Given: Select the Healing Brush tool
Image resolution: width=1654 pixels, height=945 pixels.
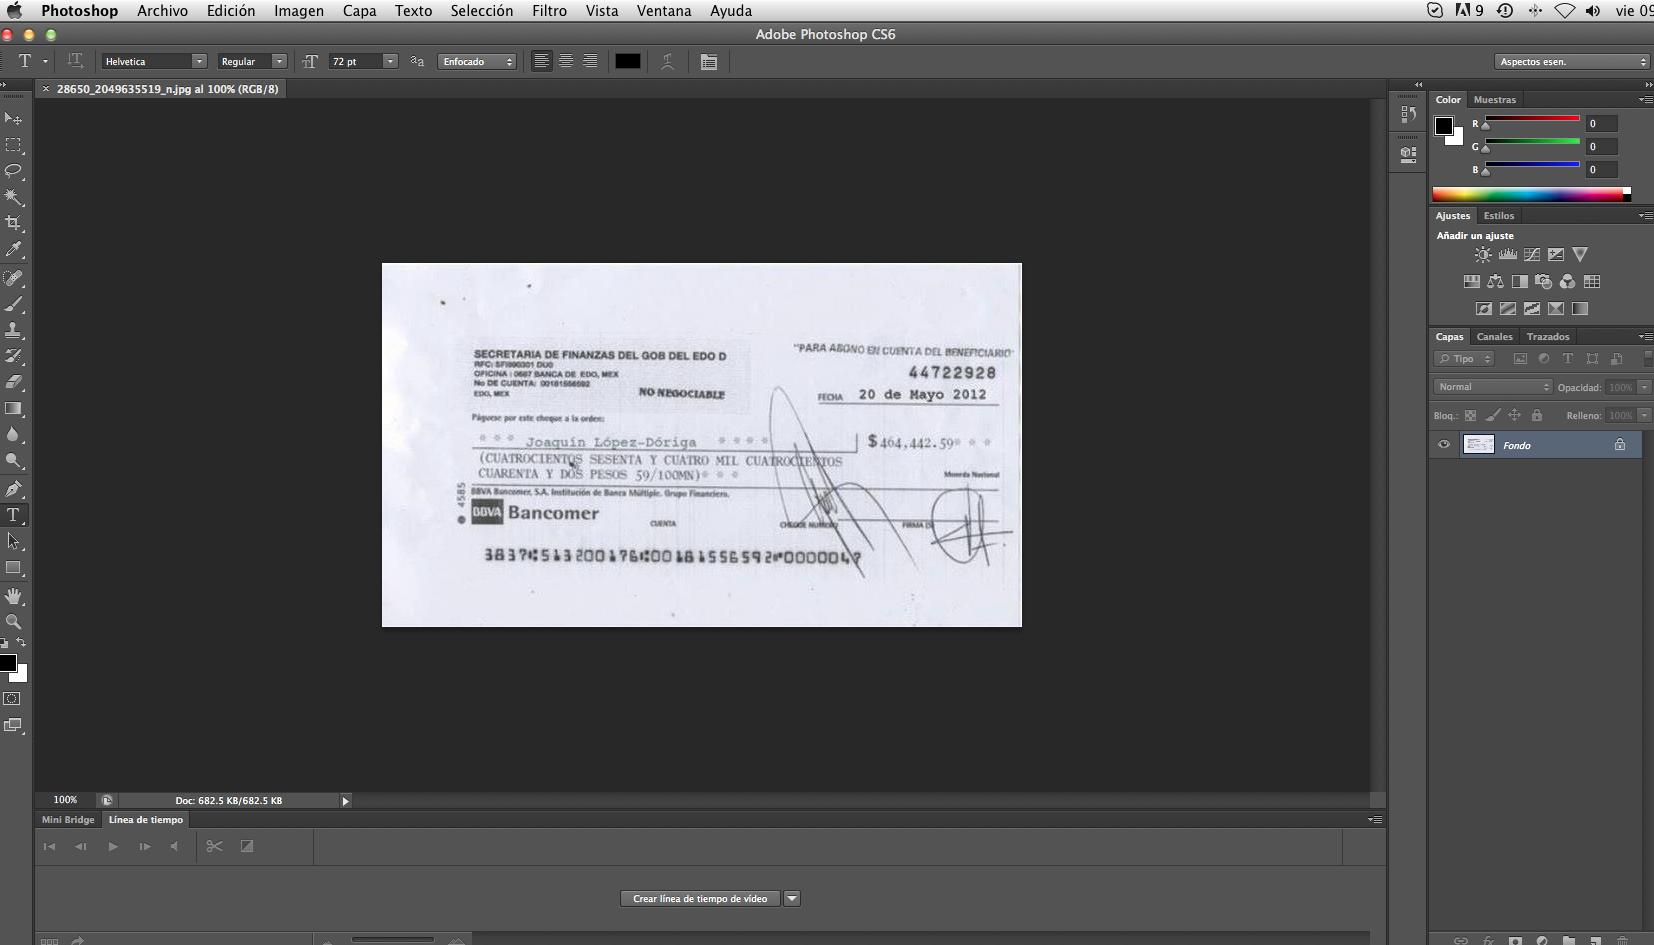Looking at the screenshot, I should tap(14, 278).
